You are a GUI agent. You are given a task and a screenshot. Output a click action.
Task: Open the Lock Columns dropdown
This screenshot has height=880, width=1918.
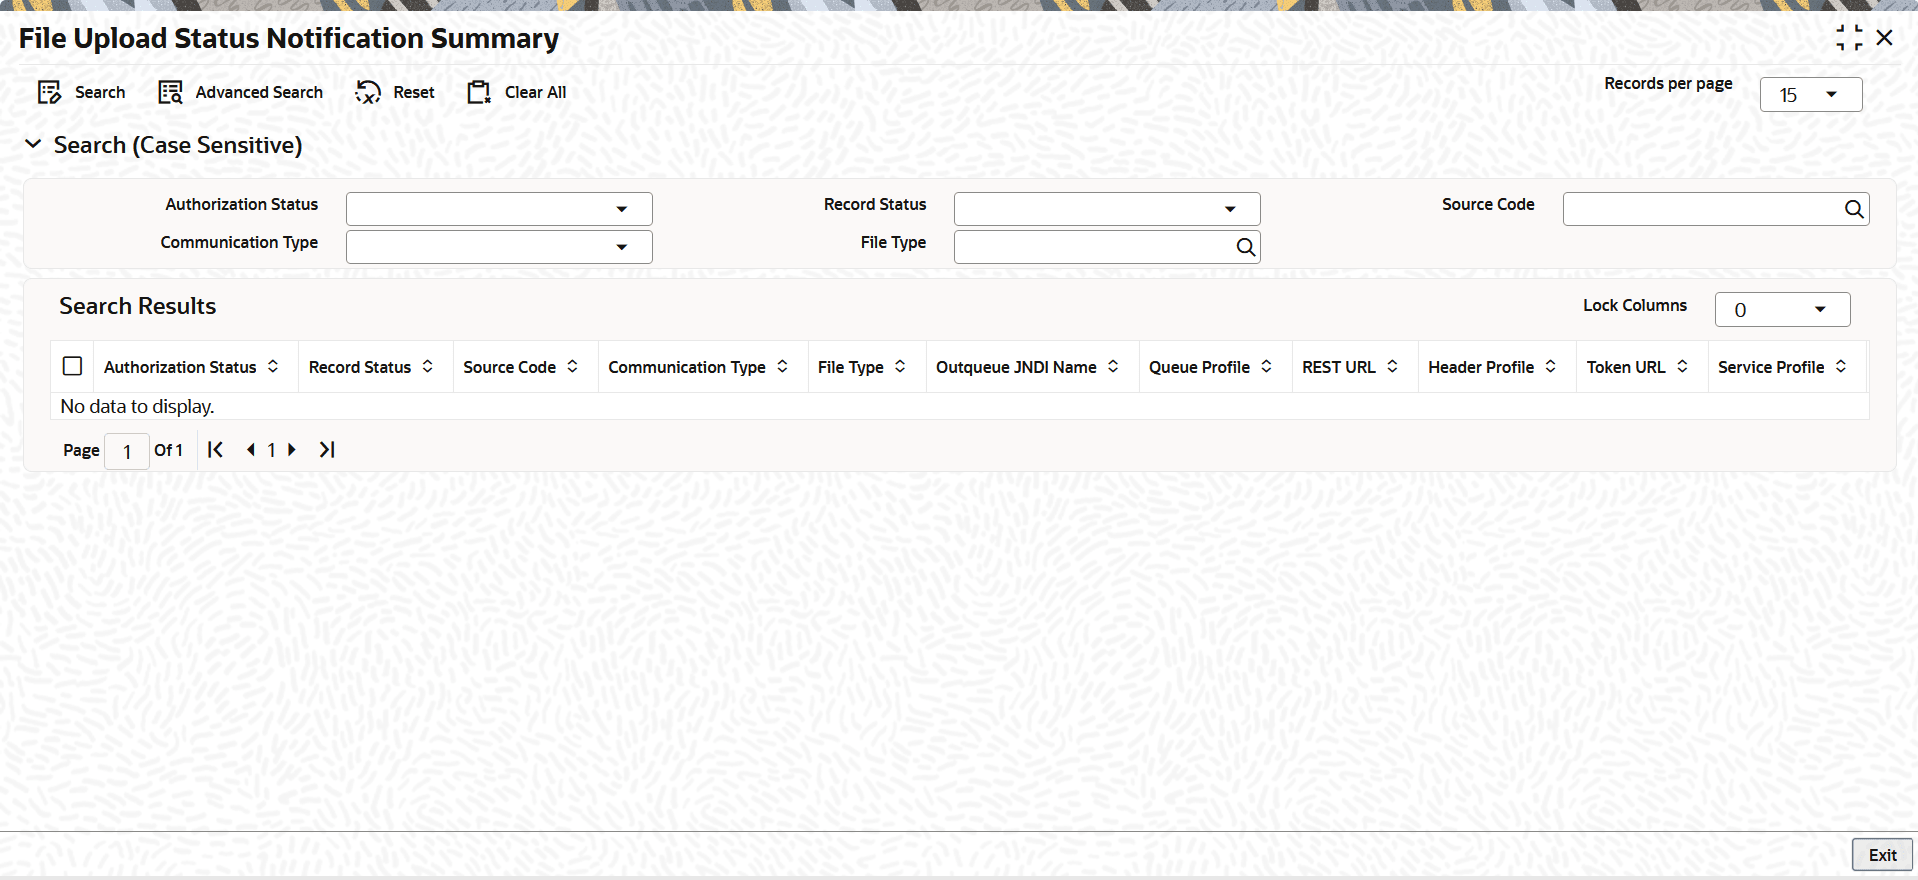click(1782, 310)
